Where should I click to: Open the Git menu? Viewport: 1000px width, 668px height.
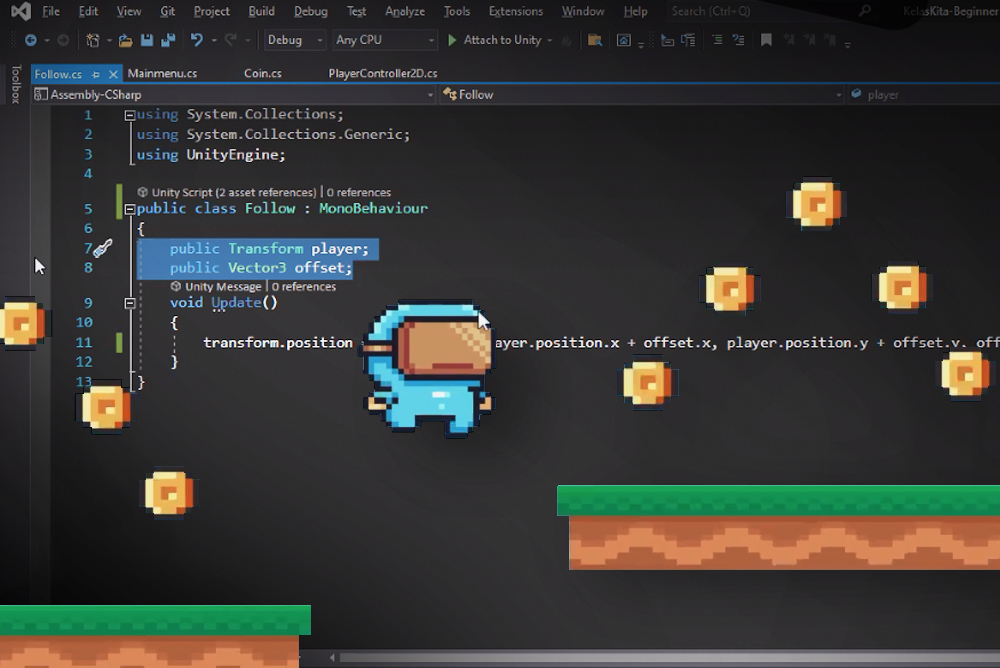pyautogui.click(x=168, y=11)
